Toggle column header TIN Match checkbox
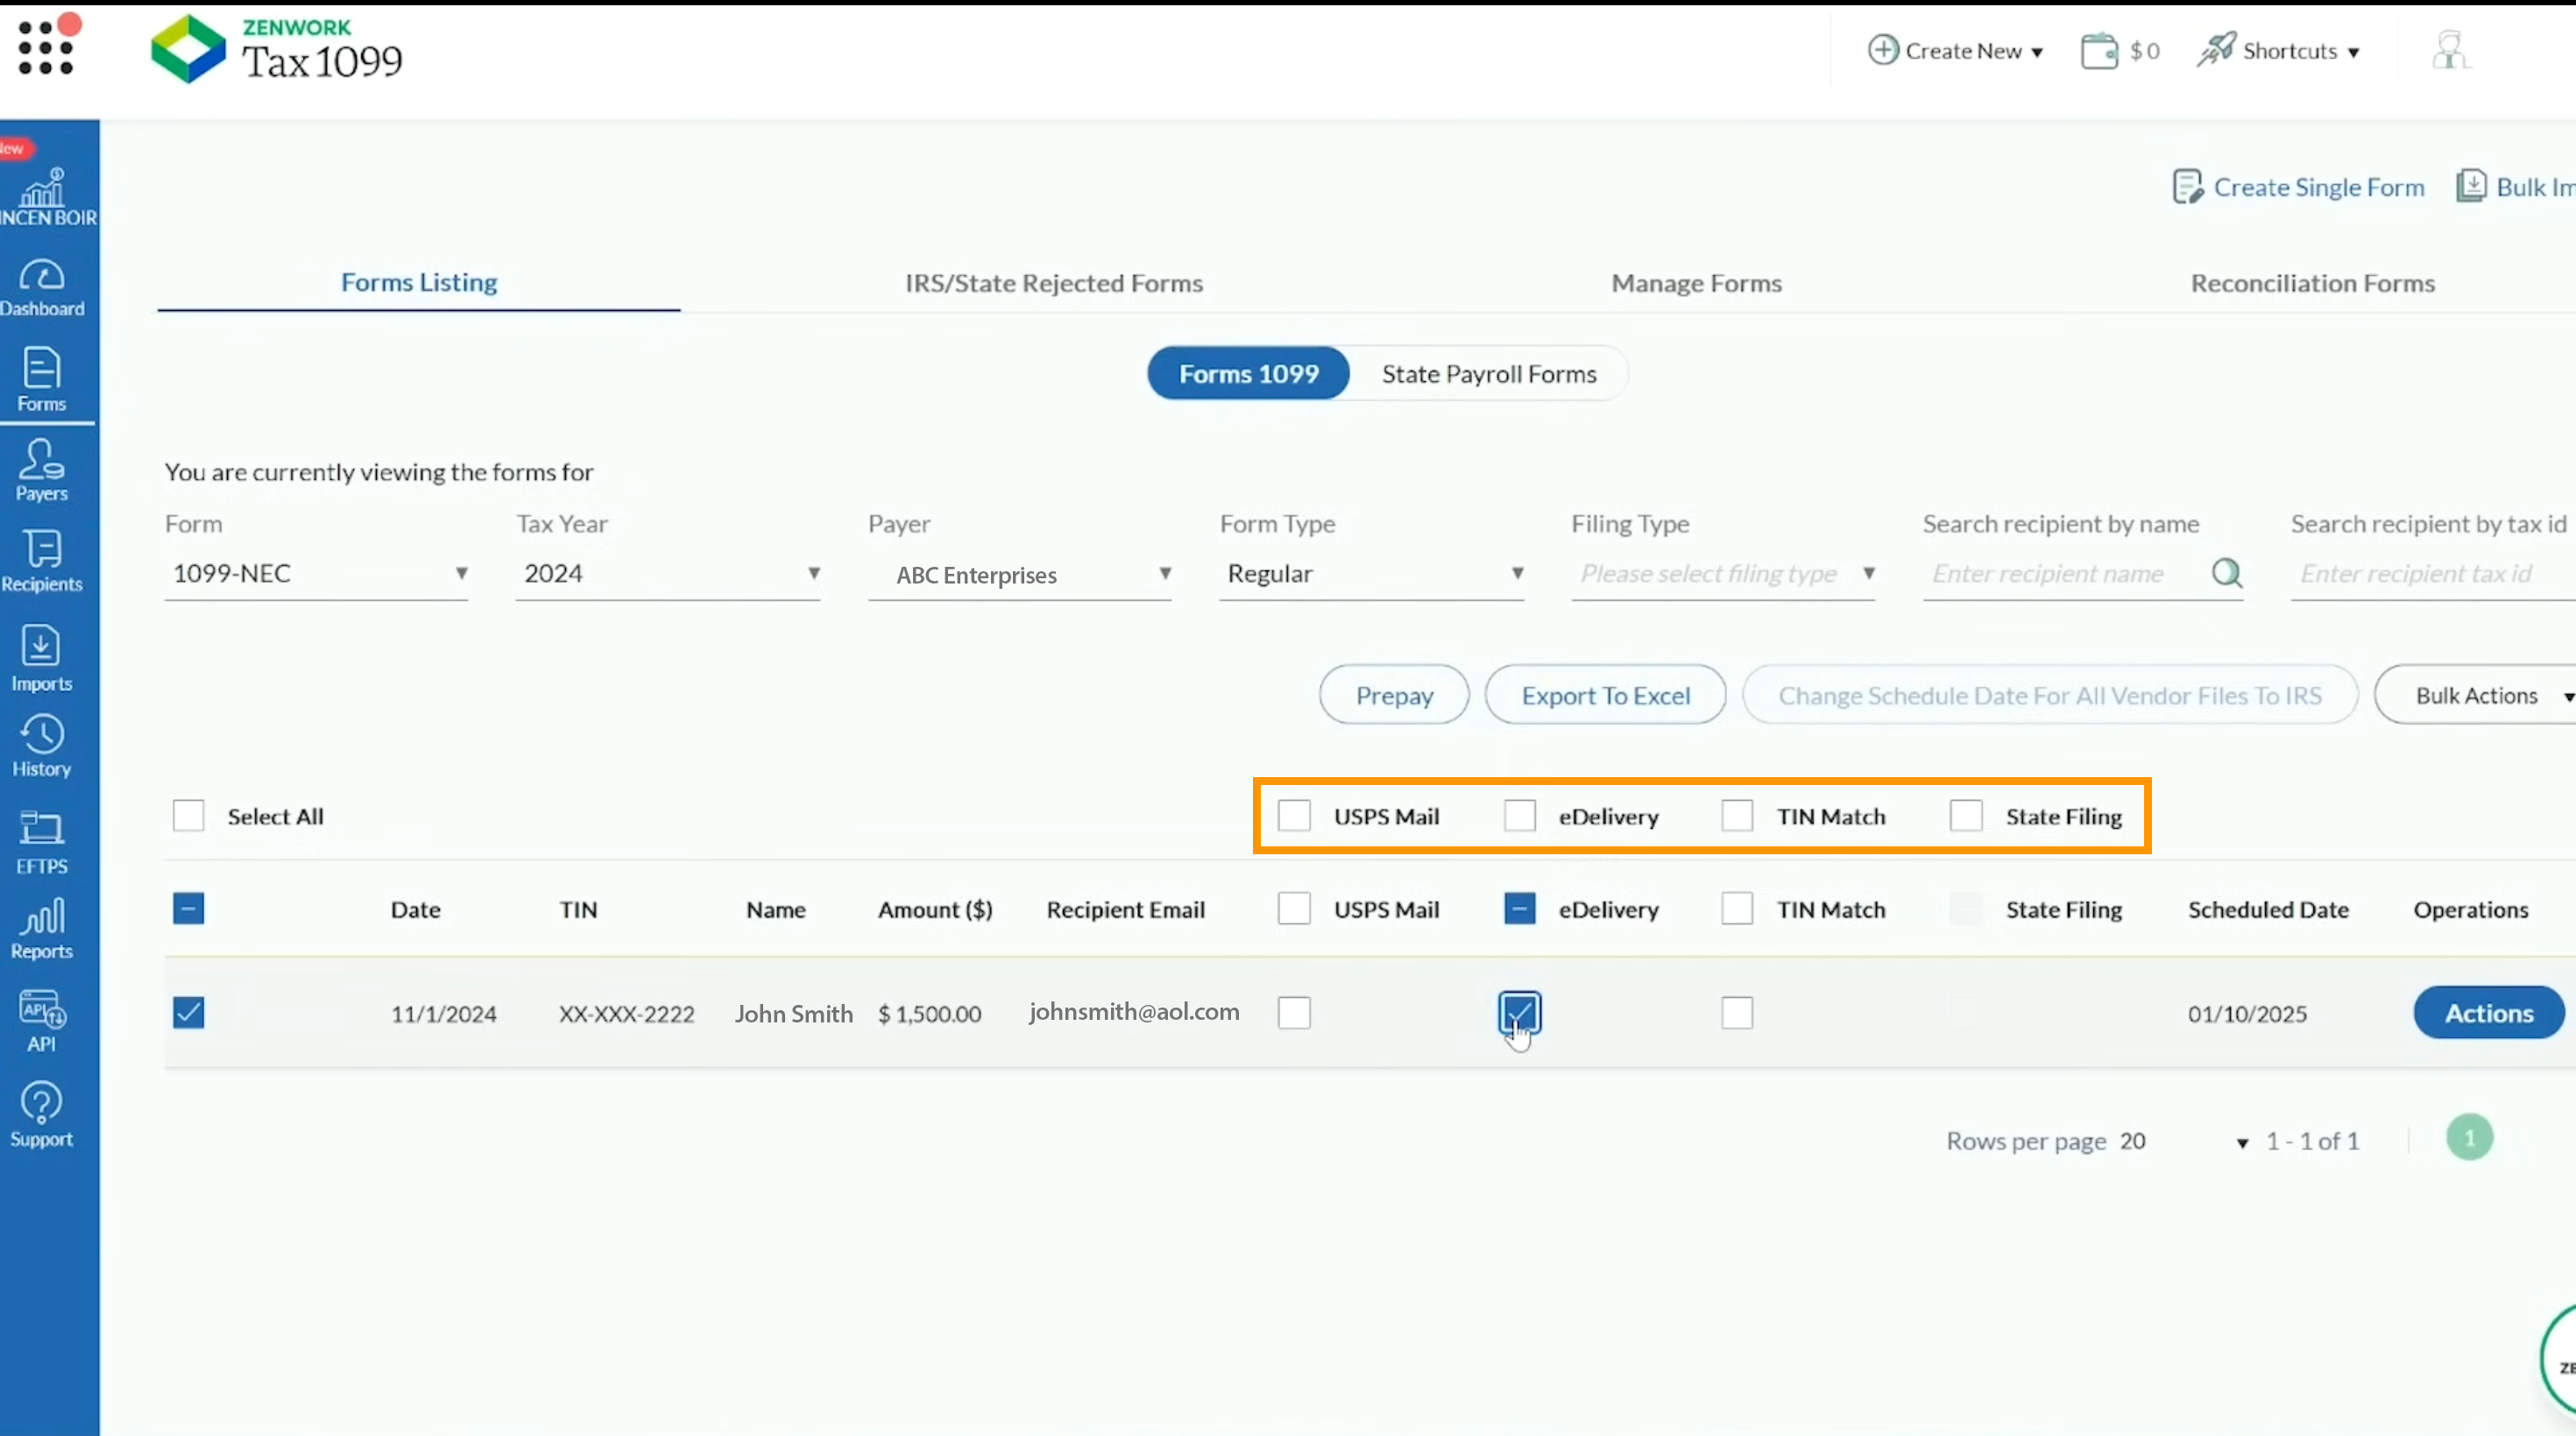 1737,909
